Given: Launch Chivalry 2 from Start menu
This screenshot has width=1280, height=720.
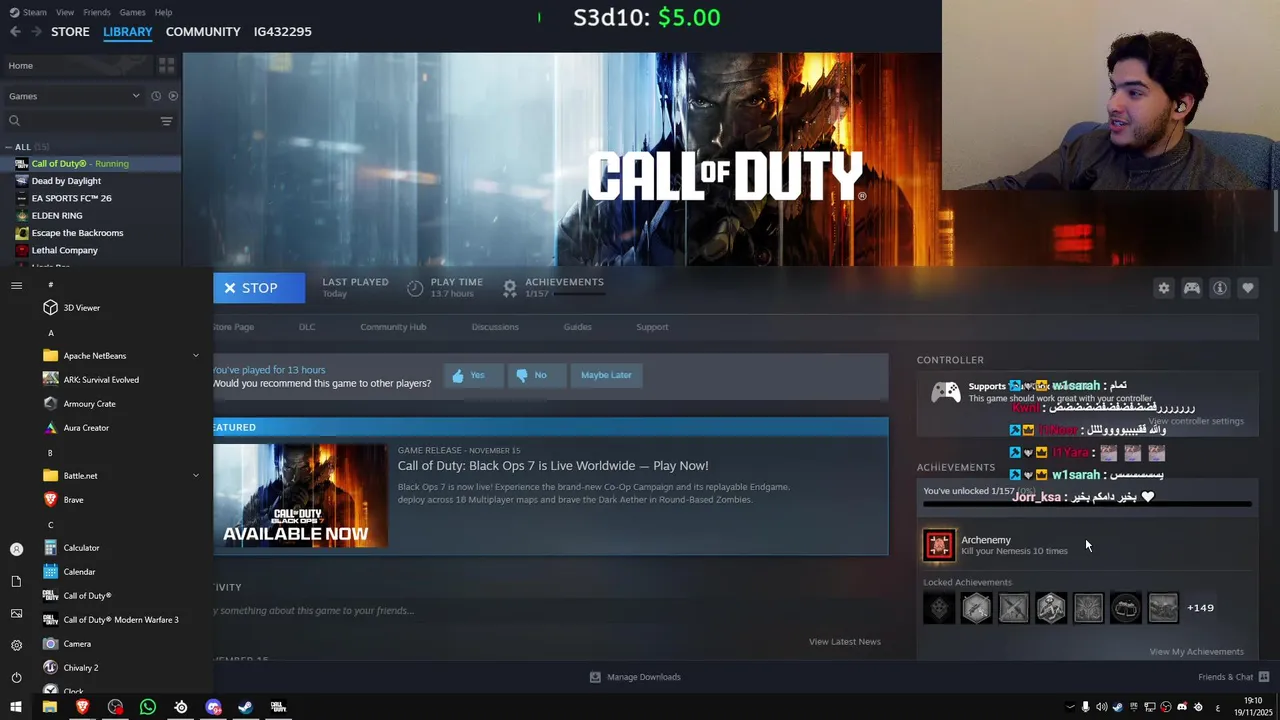Looking at the screenshot, I should coord(80,668).
